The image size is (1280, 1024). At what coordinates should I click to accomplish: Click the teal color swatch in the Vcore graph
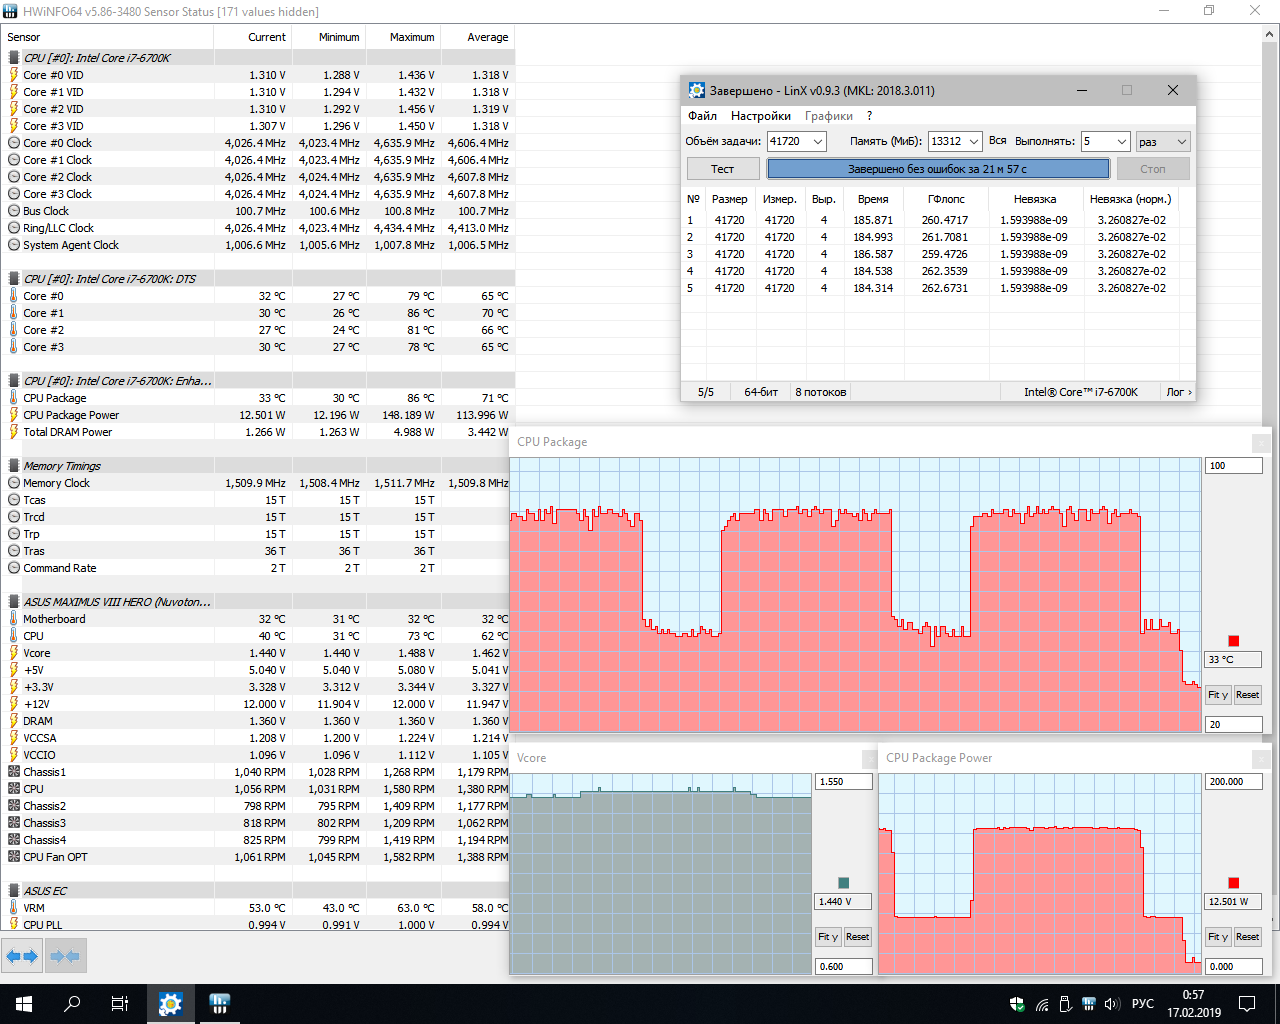843,883
